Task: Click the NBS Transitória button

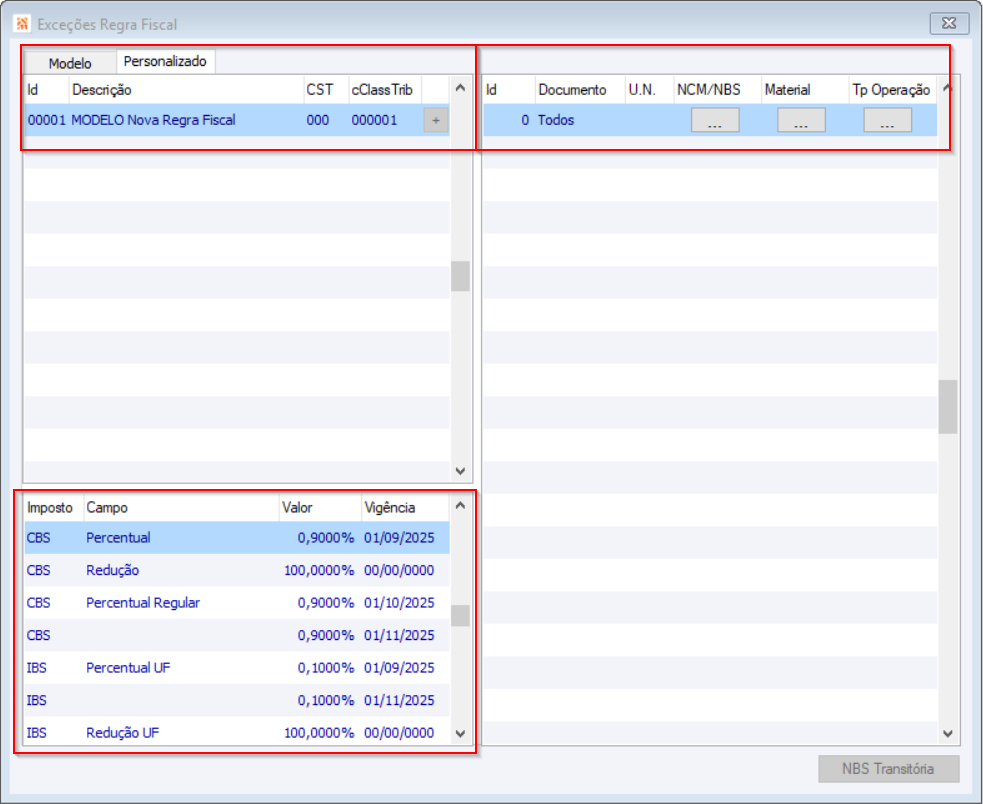Action: tap(888, 769)
